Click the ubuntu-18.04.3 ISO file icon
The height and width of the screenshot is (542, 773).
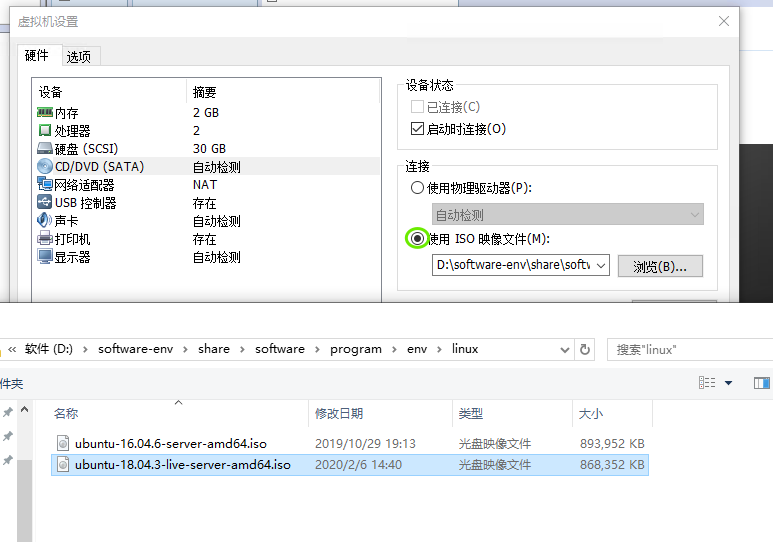tap(63, 465)
